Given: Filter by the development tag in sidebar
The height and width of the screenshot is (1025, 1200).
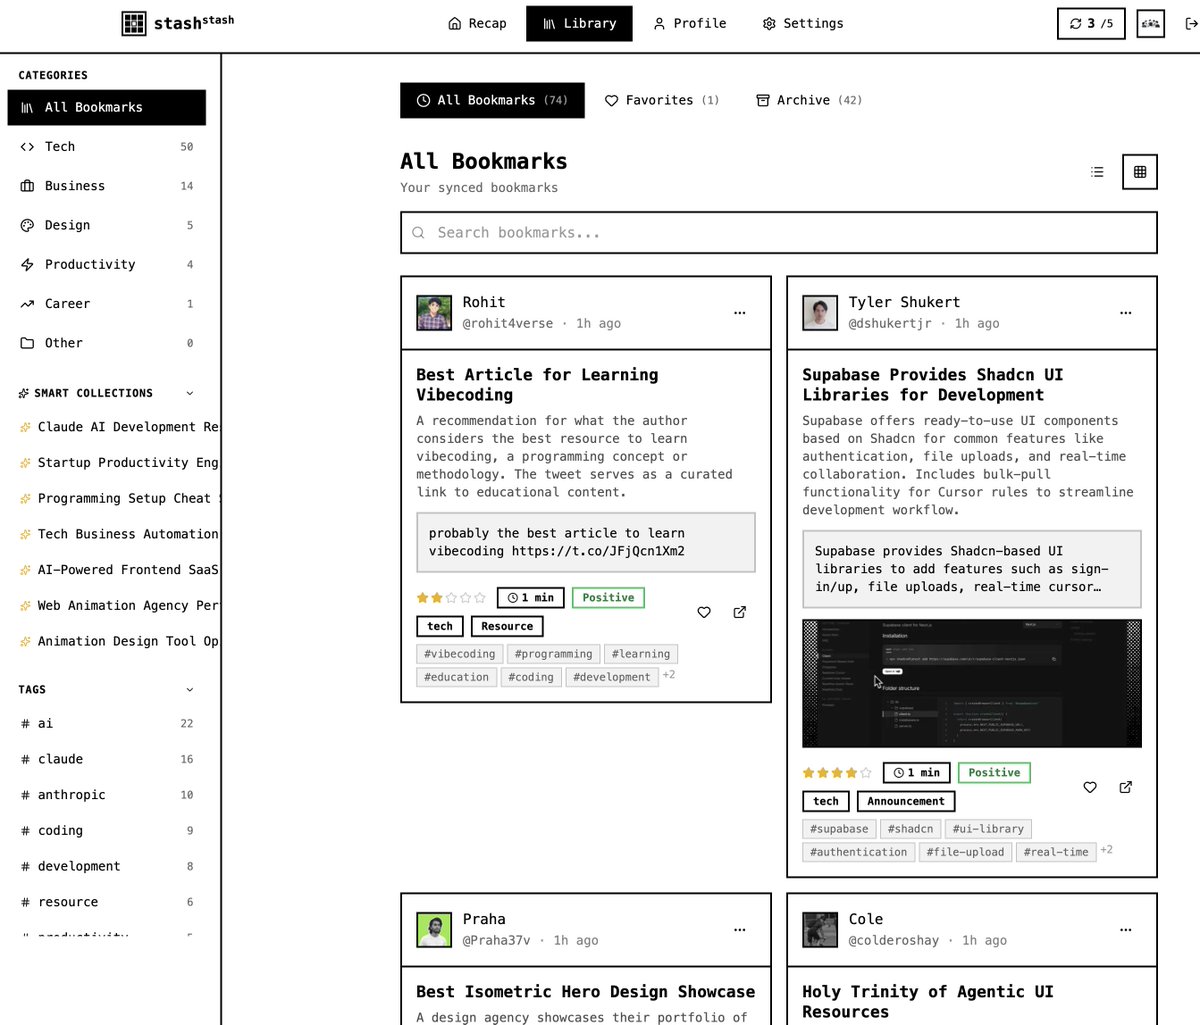Looking at the screenshot, I should point(107,866).
